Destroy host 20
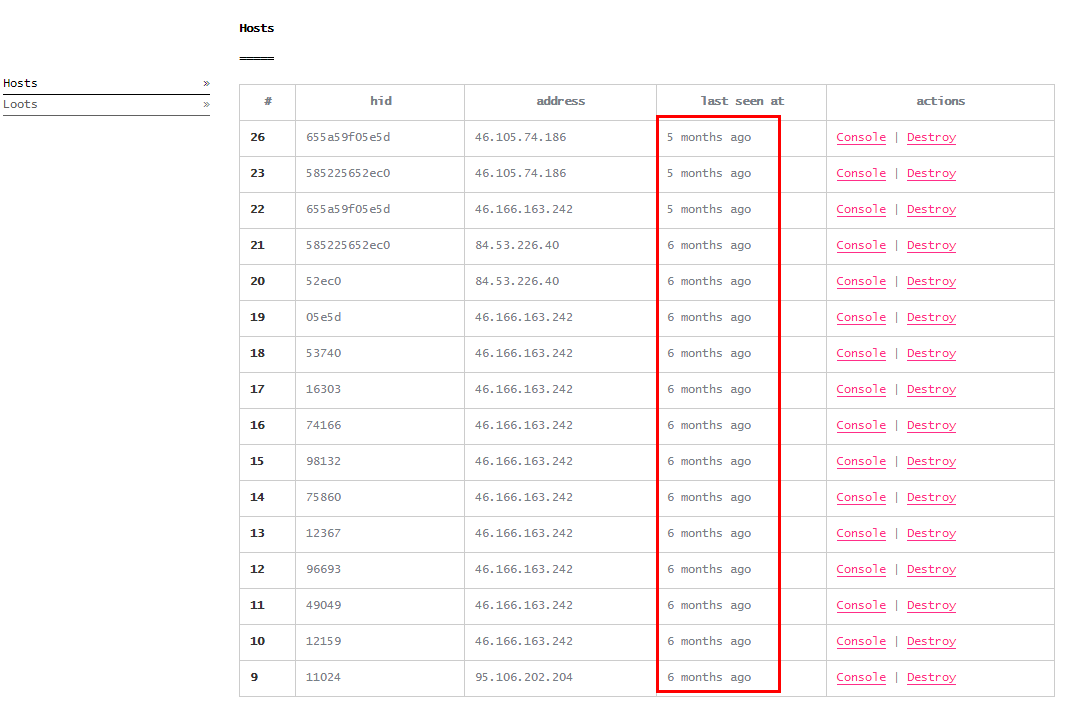Screen dimensions: 1065x710 click(931, 281)
